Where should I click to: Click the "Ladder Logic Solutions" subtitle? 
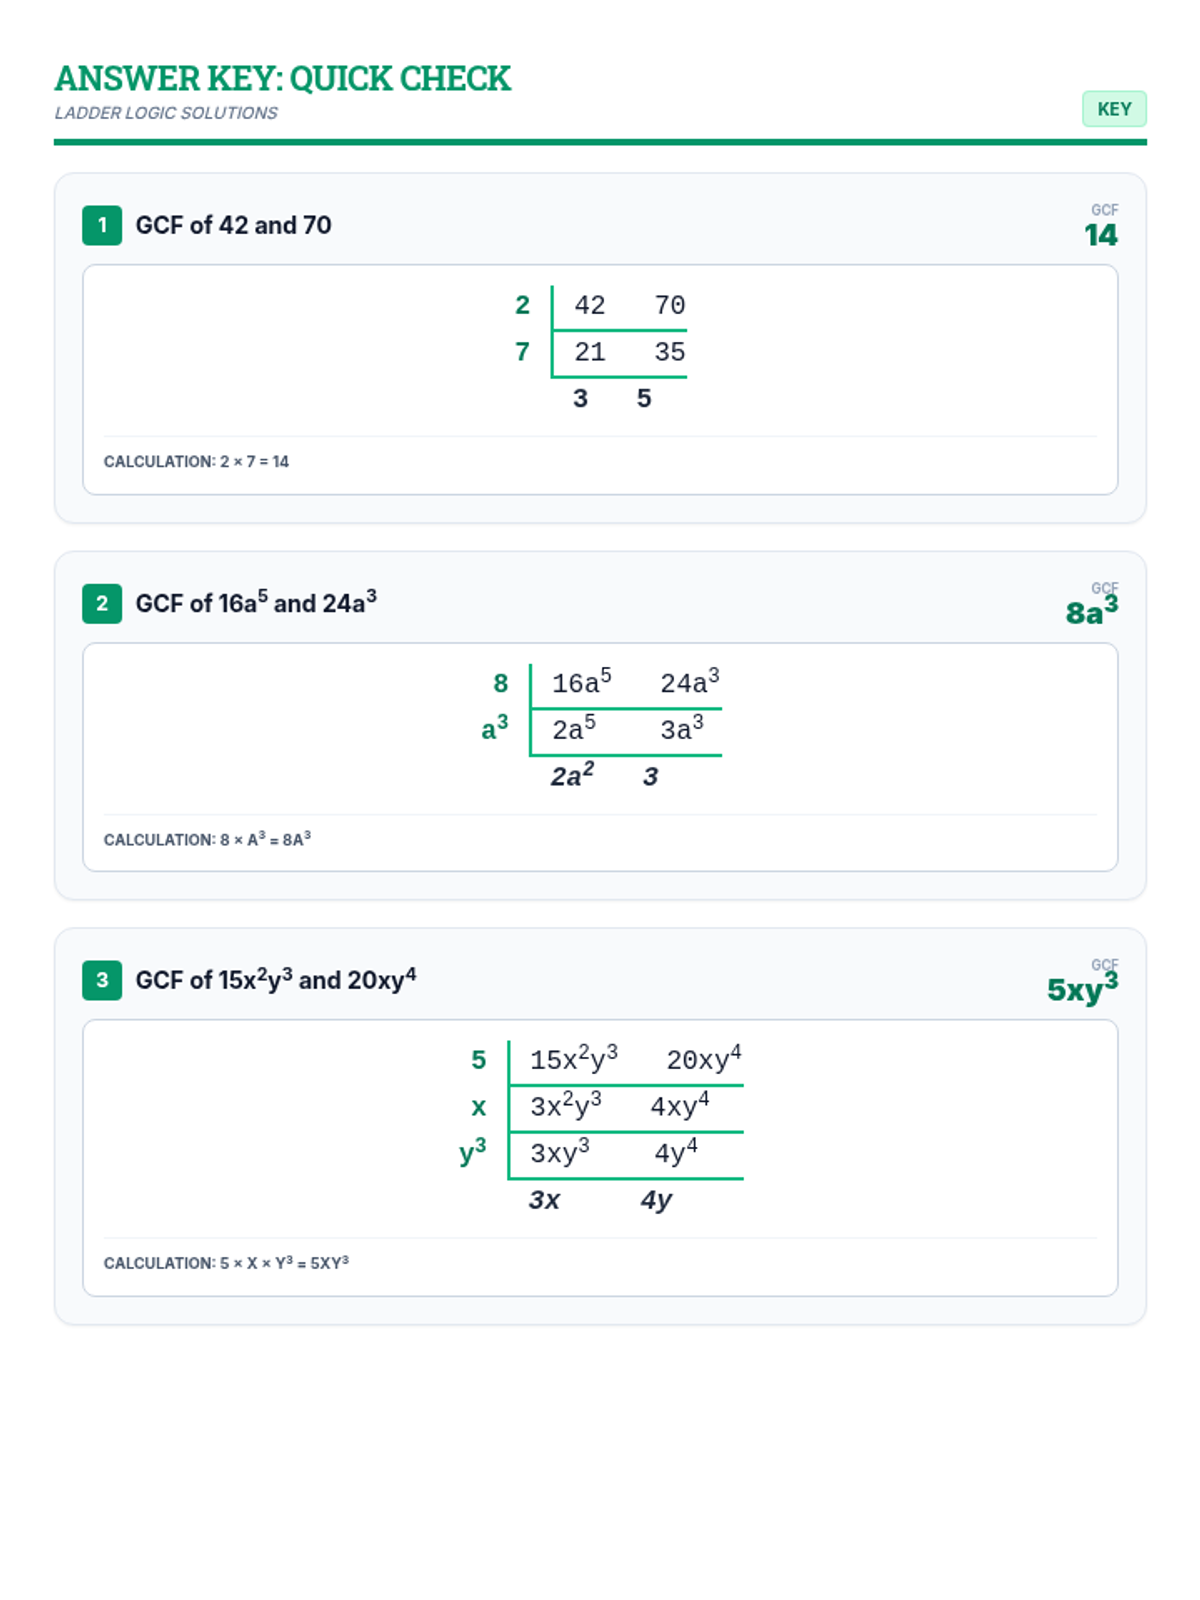point(166,113)
